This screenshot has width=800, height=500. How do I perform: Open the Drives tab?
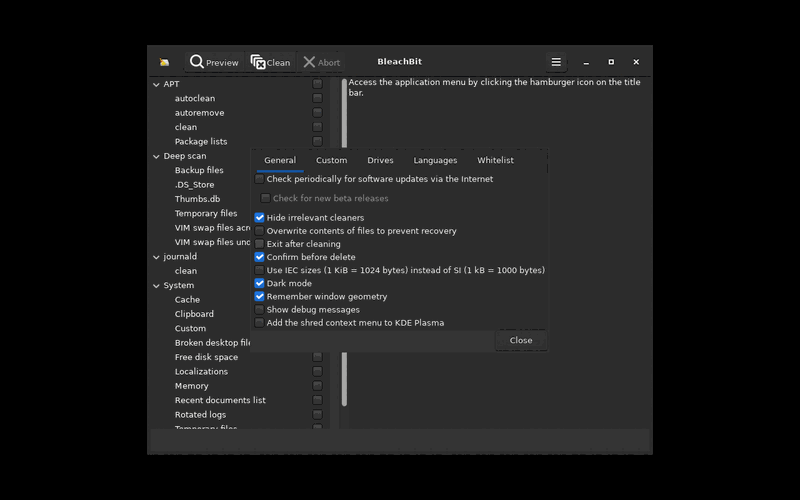381,160
